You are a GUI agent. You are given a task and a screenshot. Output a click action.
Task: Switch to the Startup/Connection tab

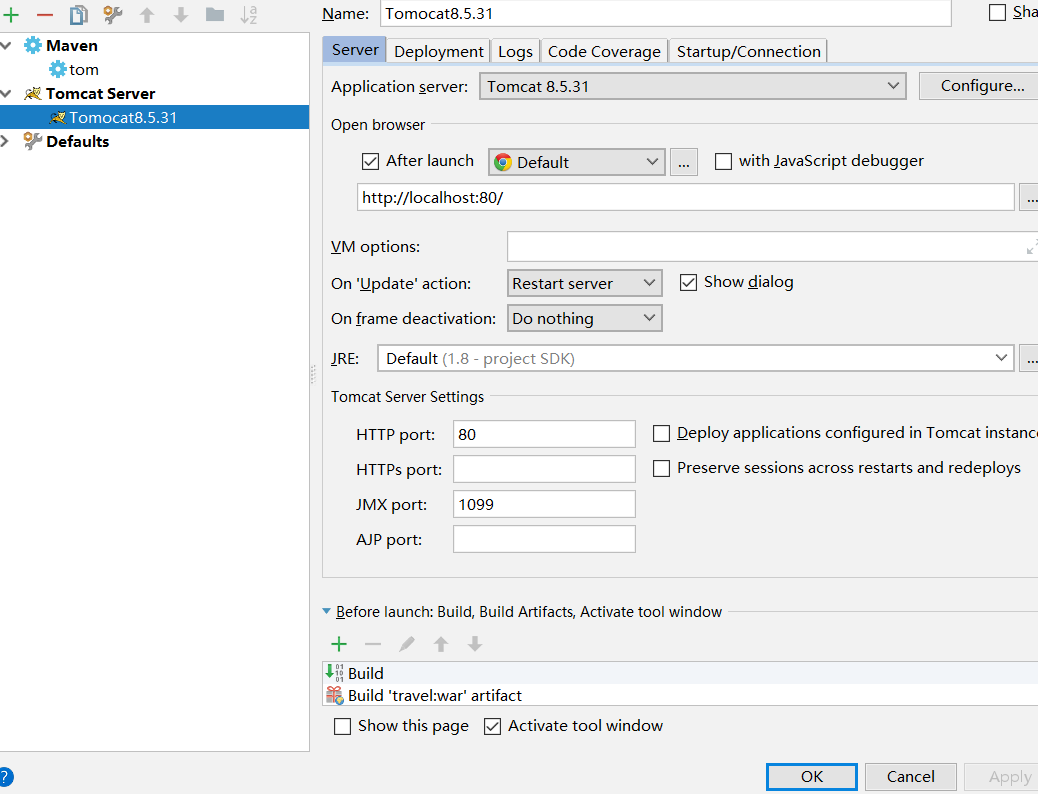click(x=749, y=52)
